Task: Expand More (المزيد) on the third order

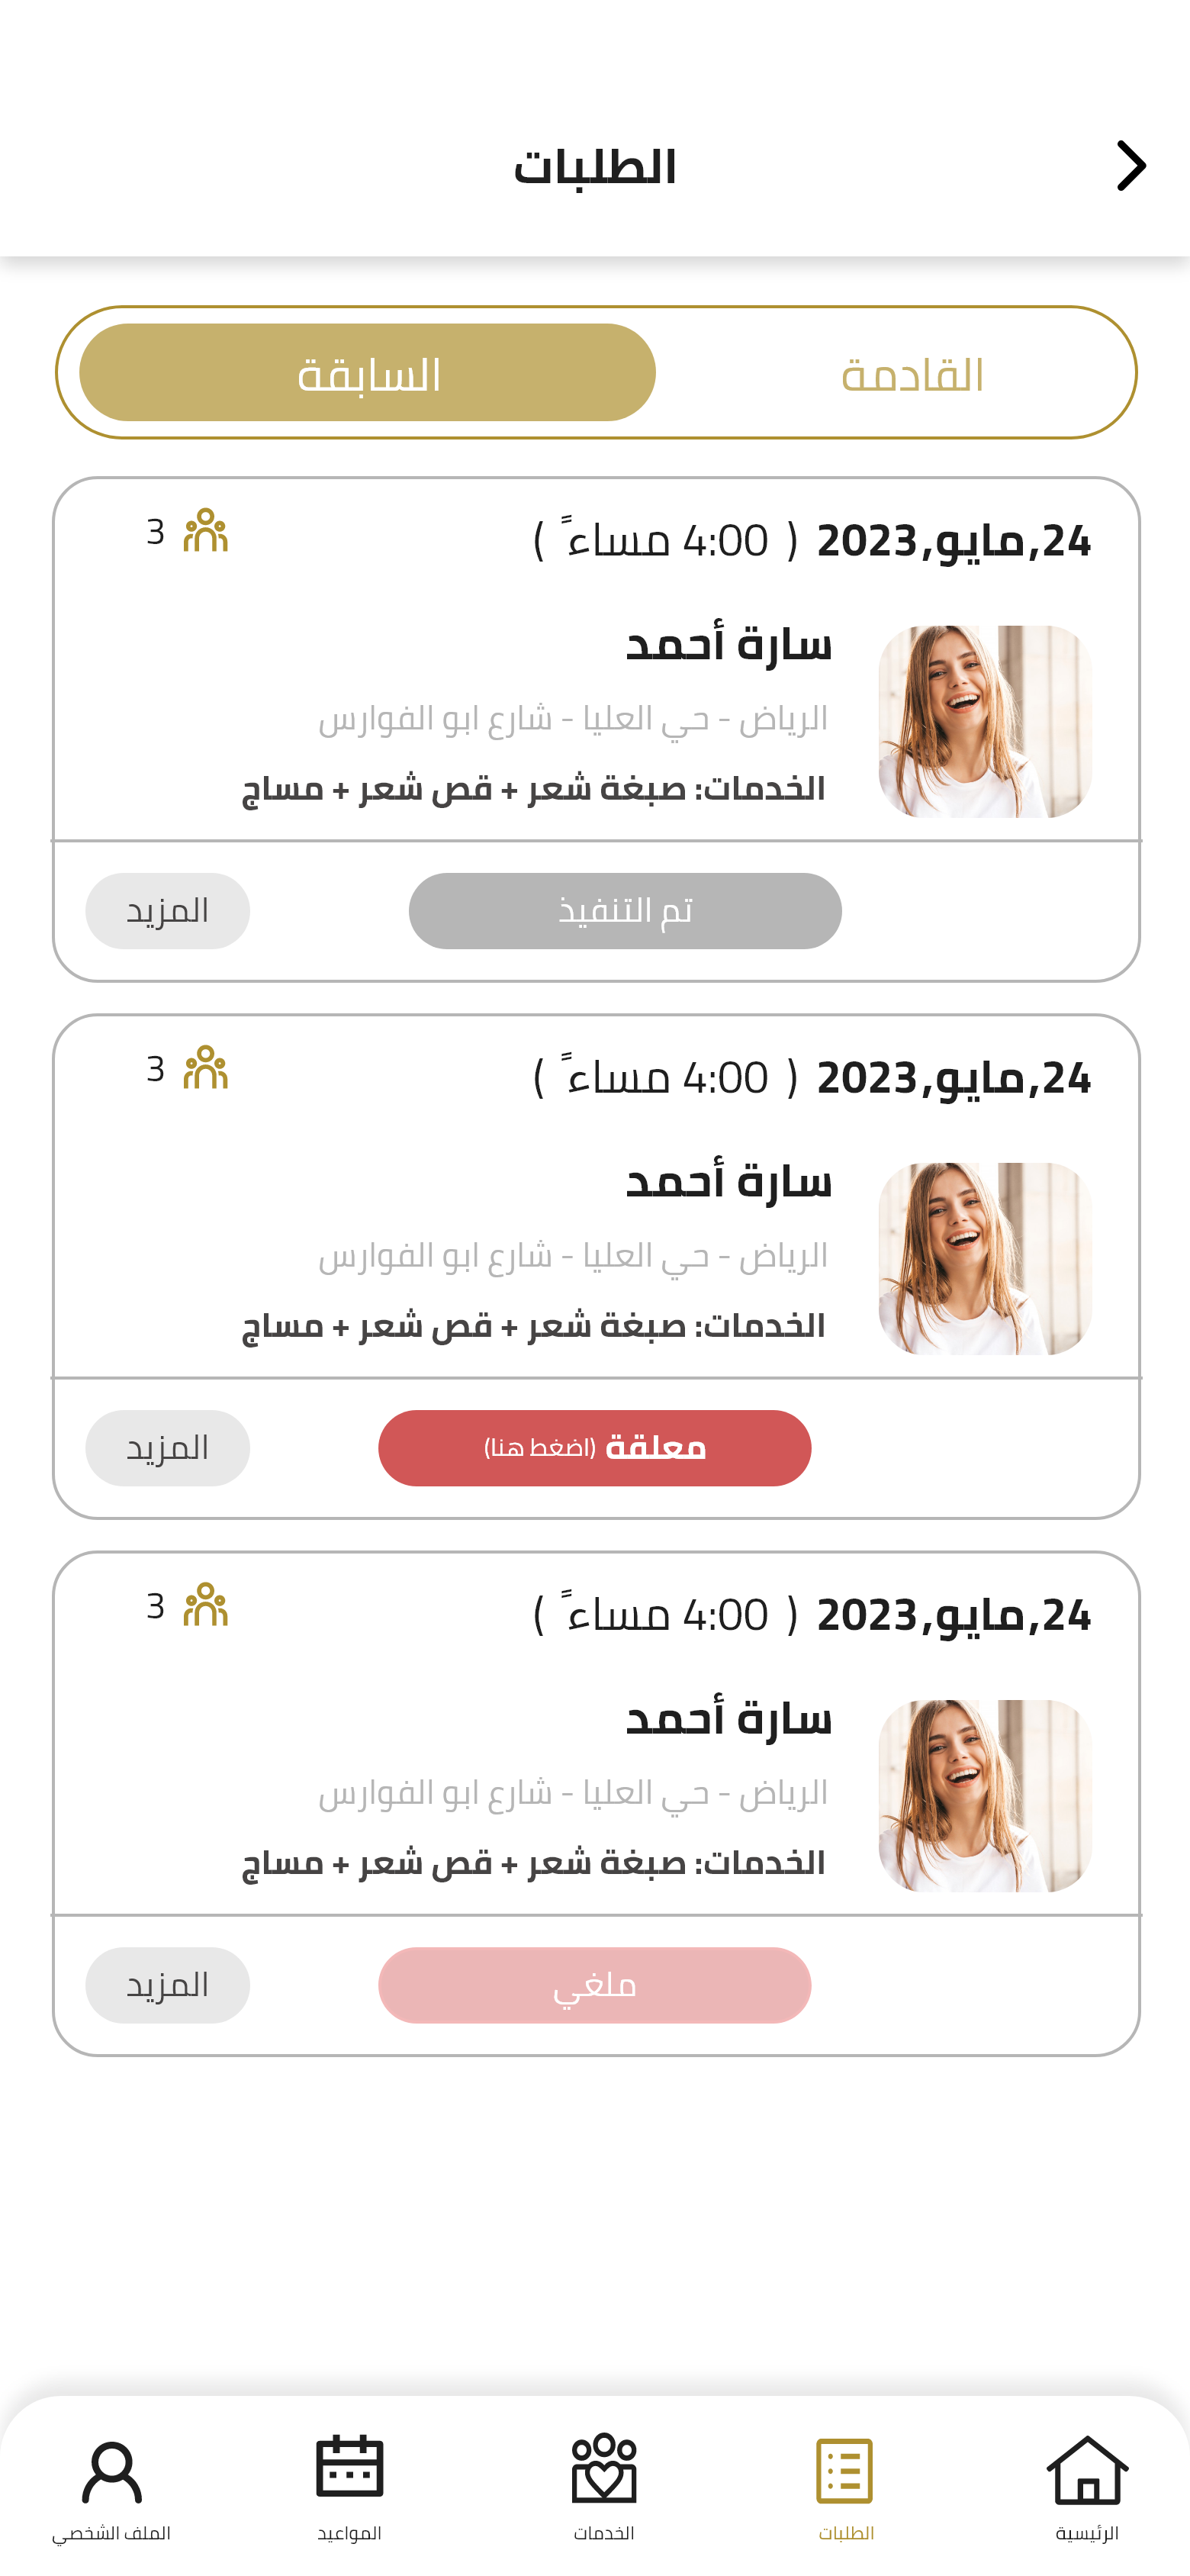Action: coord(167,1985)
